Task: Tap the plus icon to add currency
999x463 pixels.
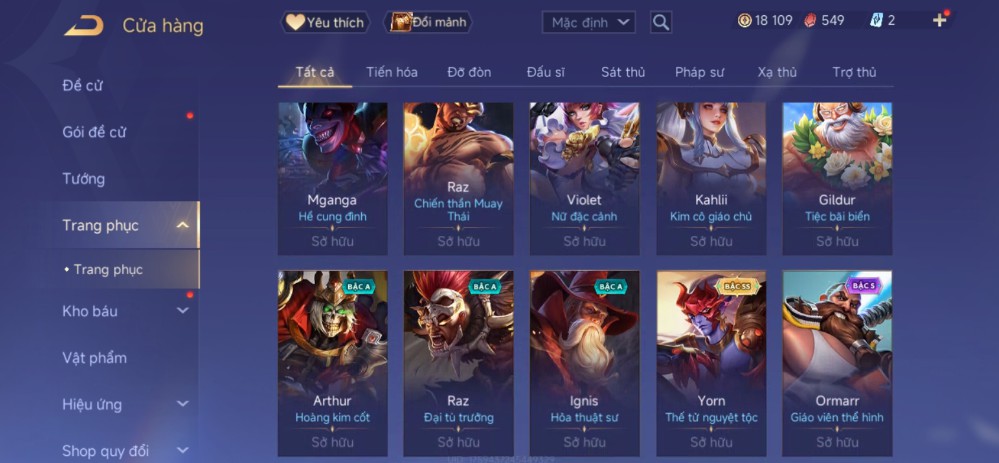Action: pyautogui.click(x=940, y=20)
